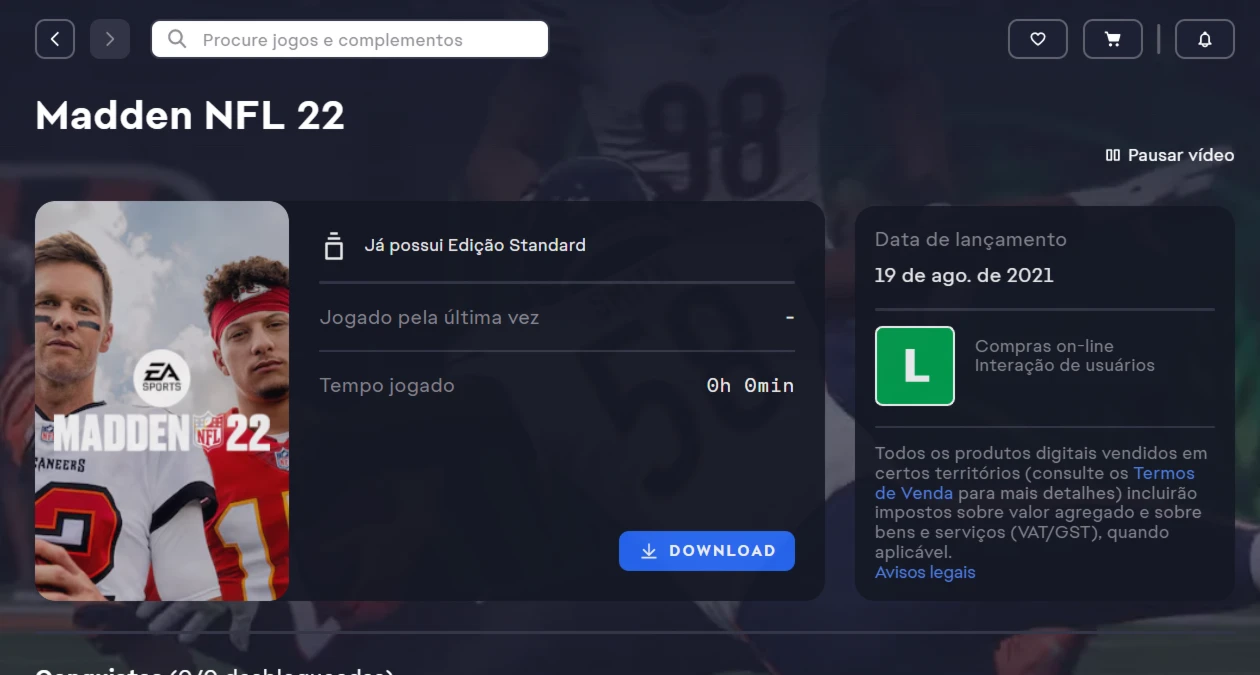Pause the background video
Screen dimensions: 1260x675
pos(1170,155)
